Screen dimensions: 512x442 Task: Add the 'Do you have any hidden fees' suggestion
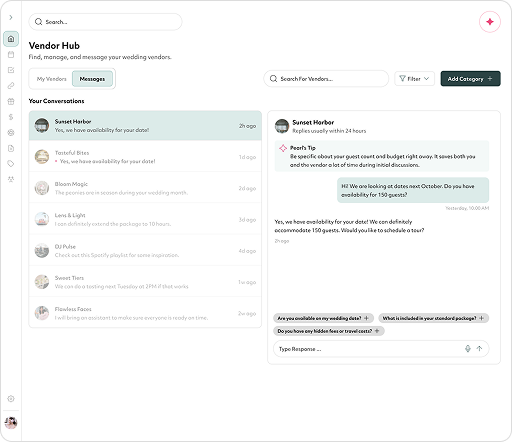point(329,331)
